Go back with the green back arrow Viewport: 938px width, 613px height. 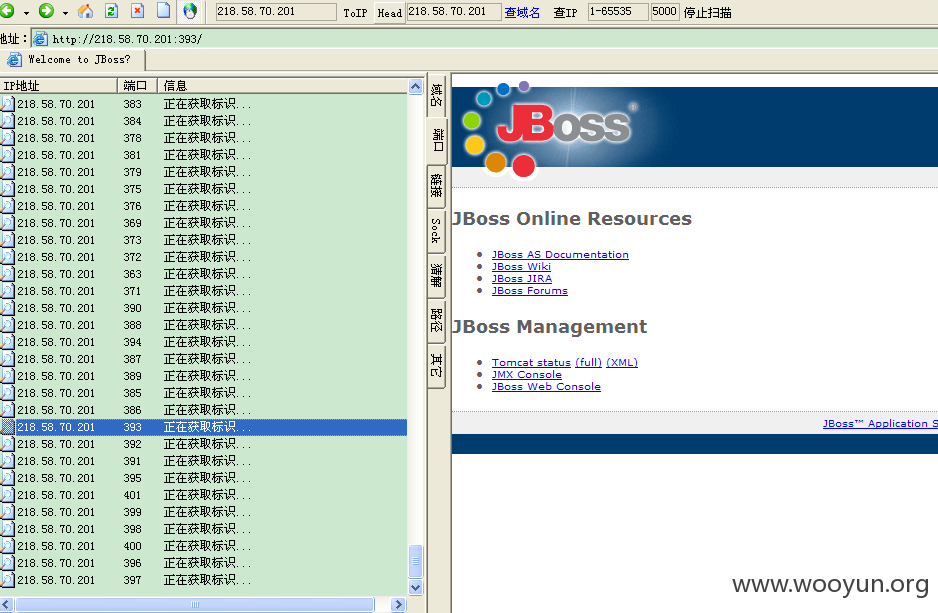point(7,11)
